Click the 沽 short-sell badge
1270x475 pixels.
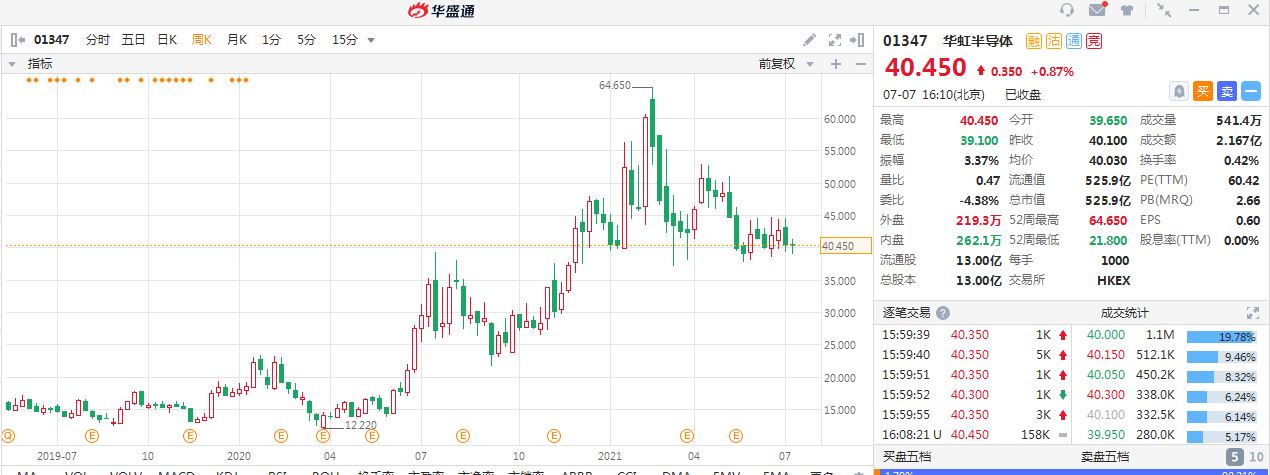tap(1053, 41)
